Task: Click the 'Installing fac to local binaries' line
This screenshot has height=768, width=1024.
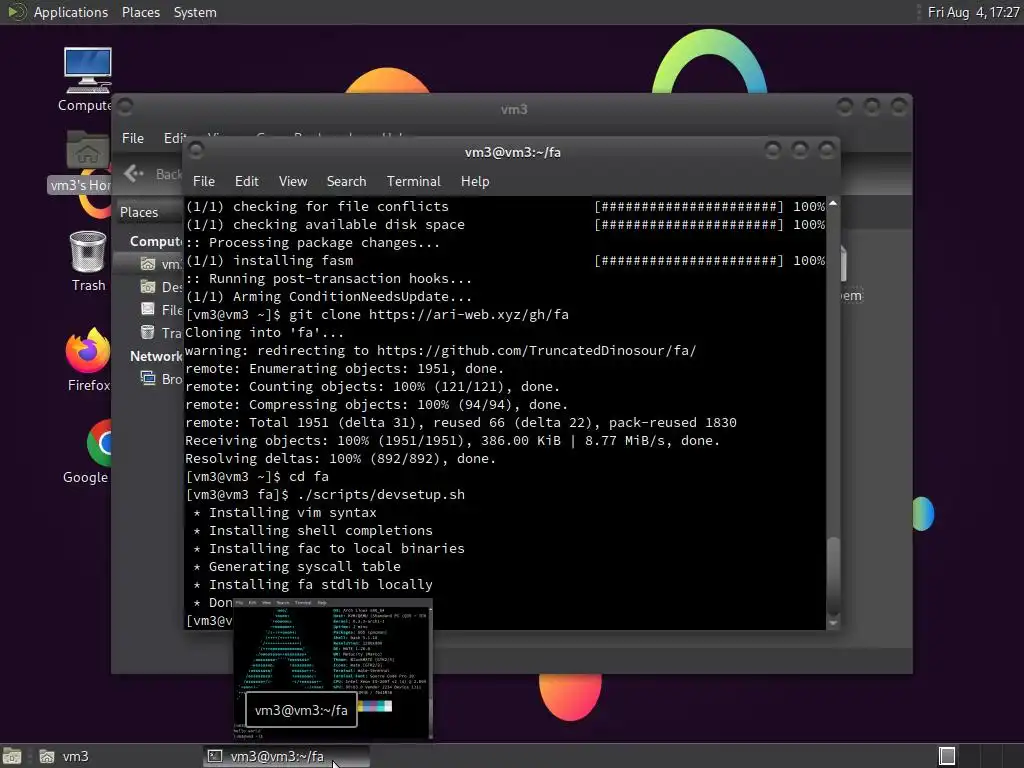Action: point(328,549)
